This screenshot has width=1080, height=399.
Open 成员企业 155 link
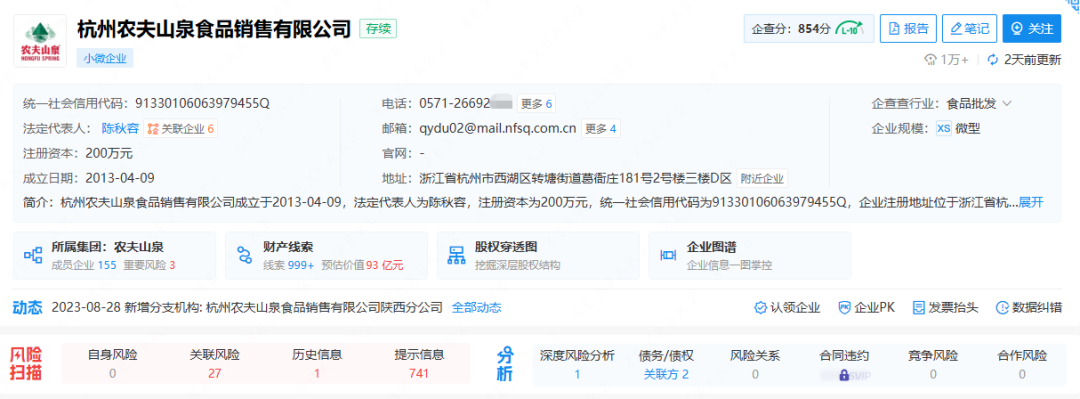pos(84,265)
